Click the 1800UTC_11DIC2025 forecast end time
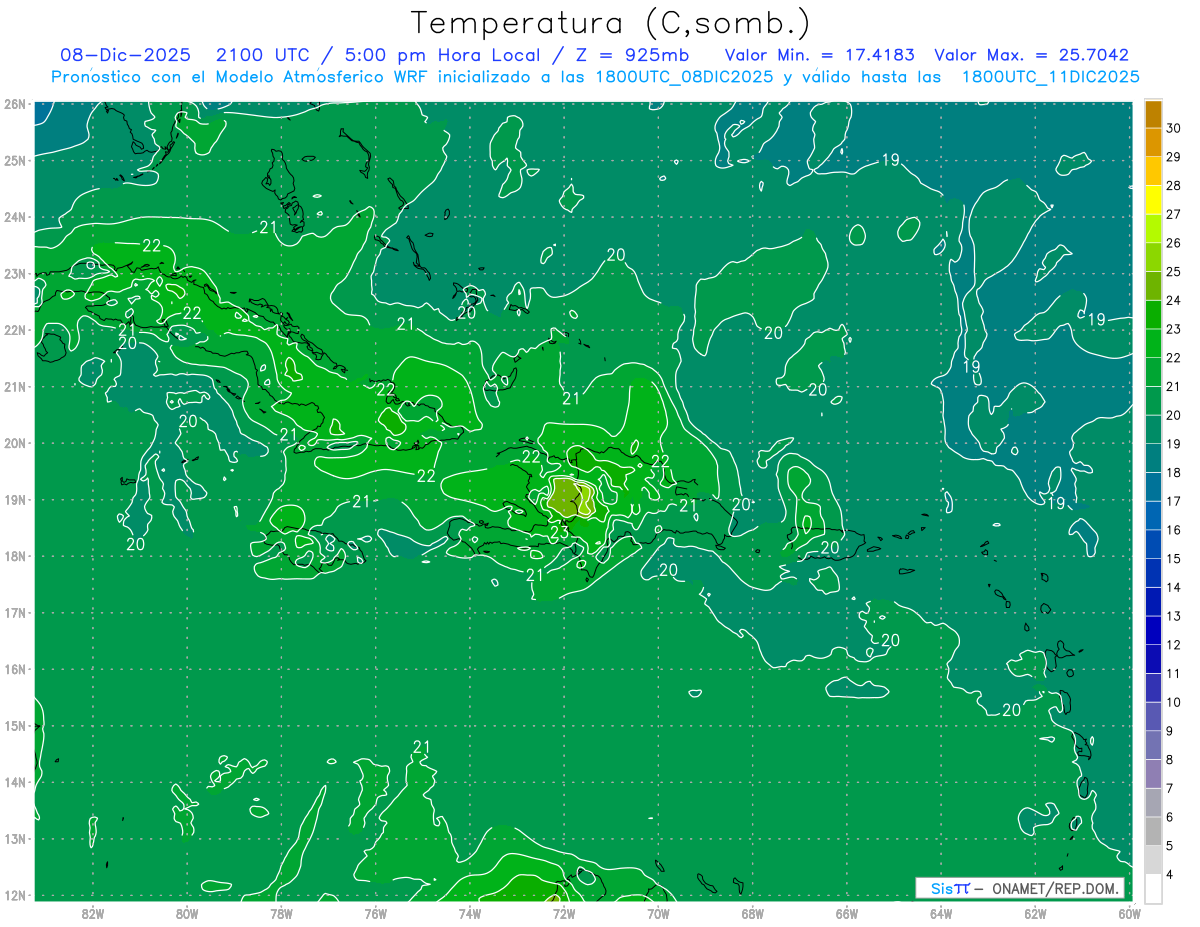1200x927 pixels. (x=1050, y=77)
